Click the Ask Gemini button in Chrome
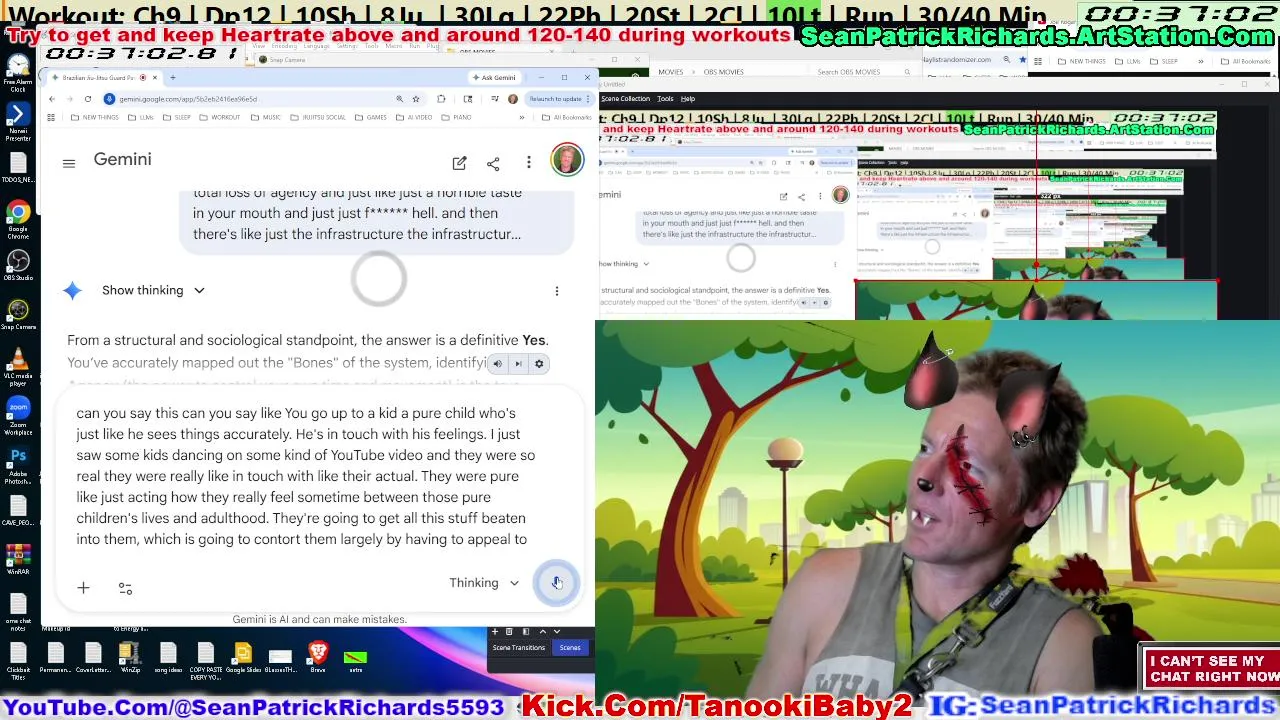 [x=494, y=78]
